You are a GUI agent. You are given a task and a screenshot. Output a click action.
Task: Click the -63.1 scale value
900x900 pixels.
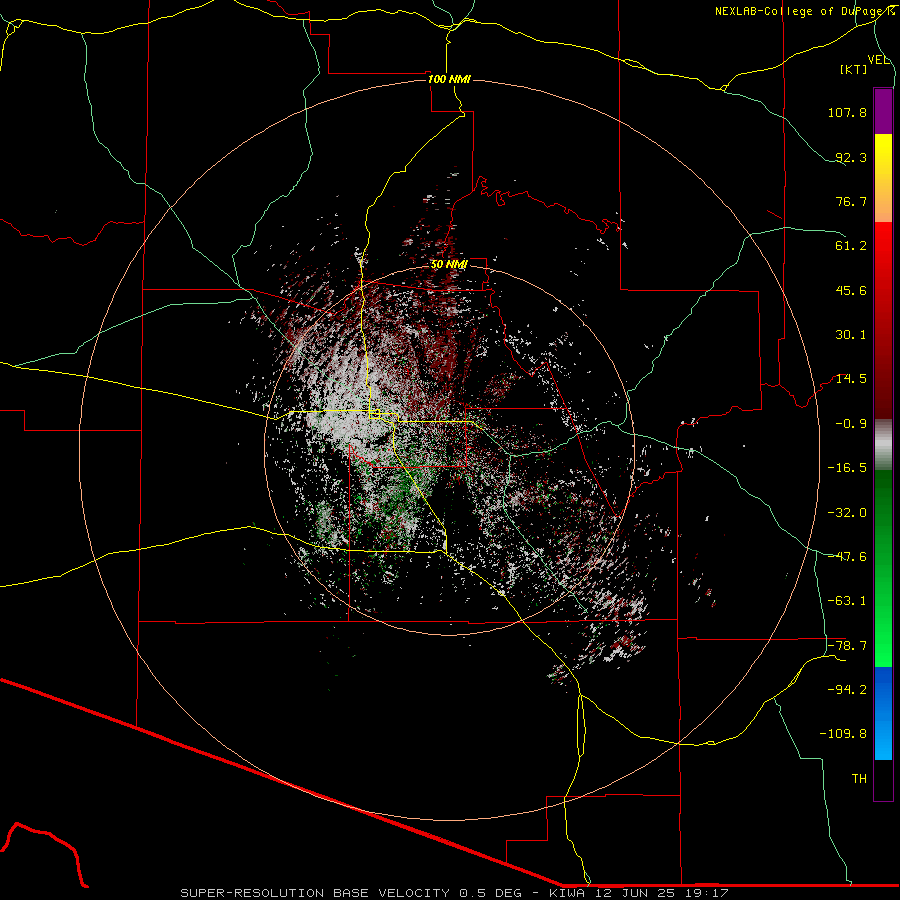(847, 601)
